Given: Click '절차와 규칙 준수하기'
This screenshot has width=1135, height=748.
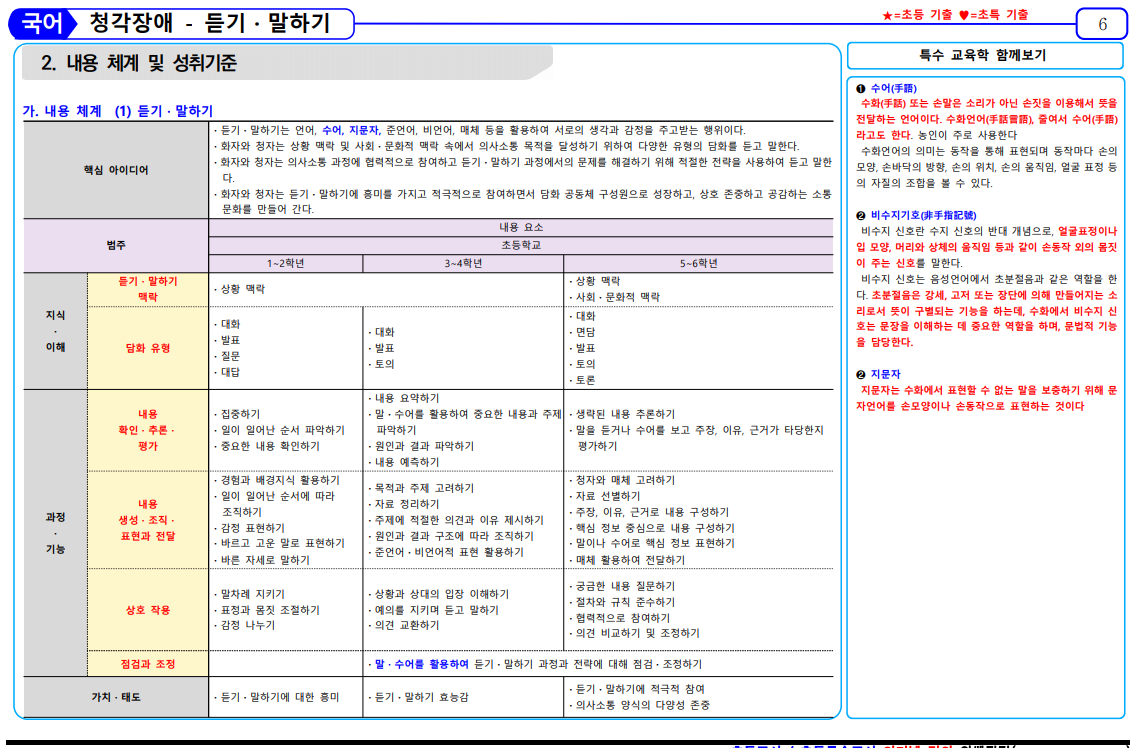Looking at the screenshot, I should click(625, 602).
